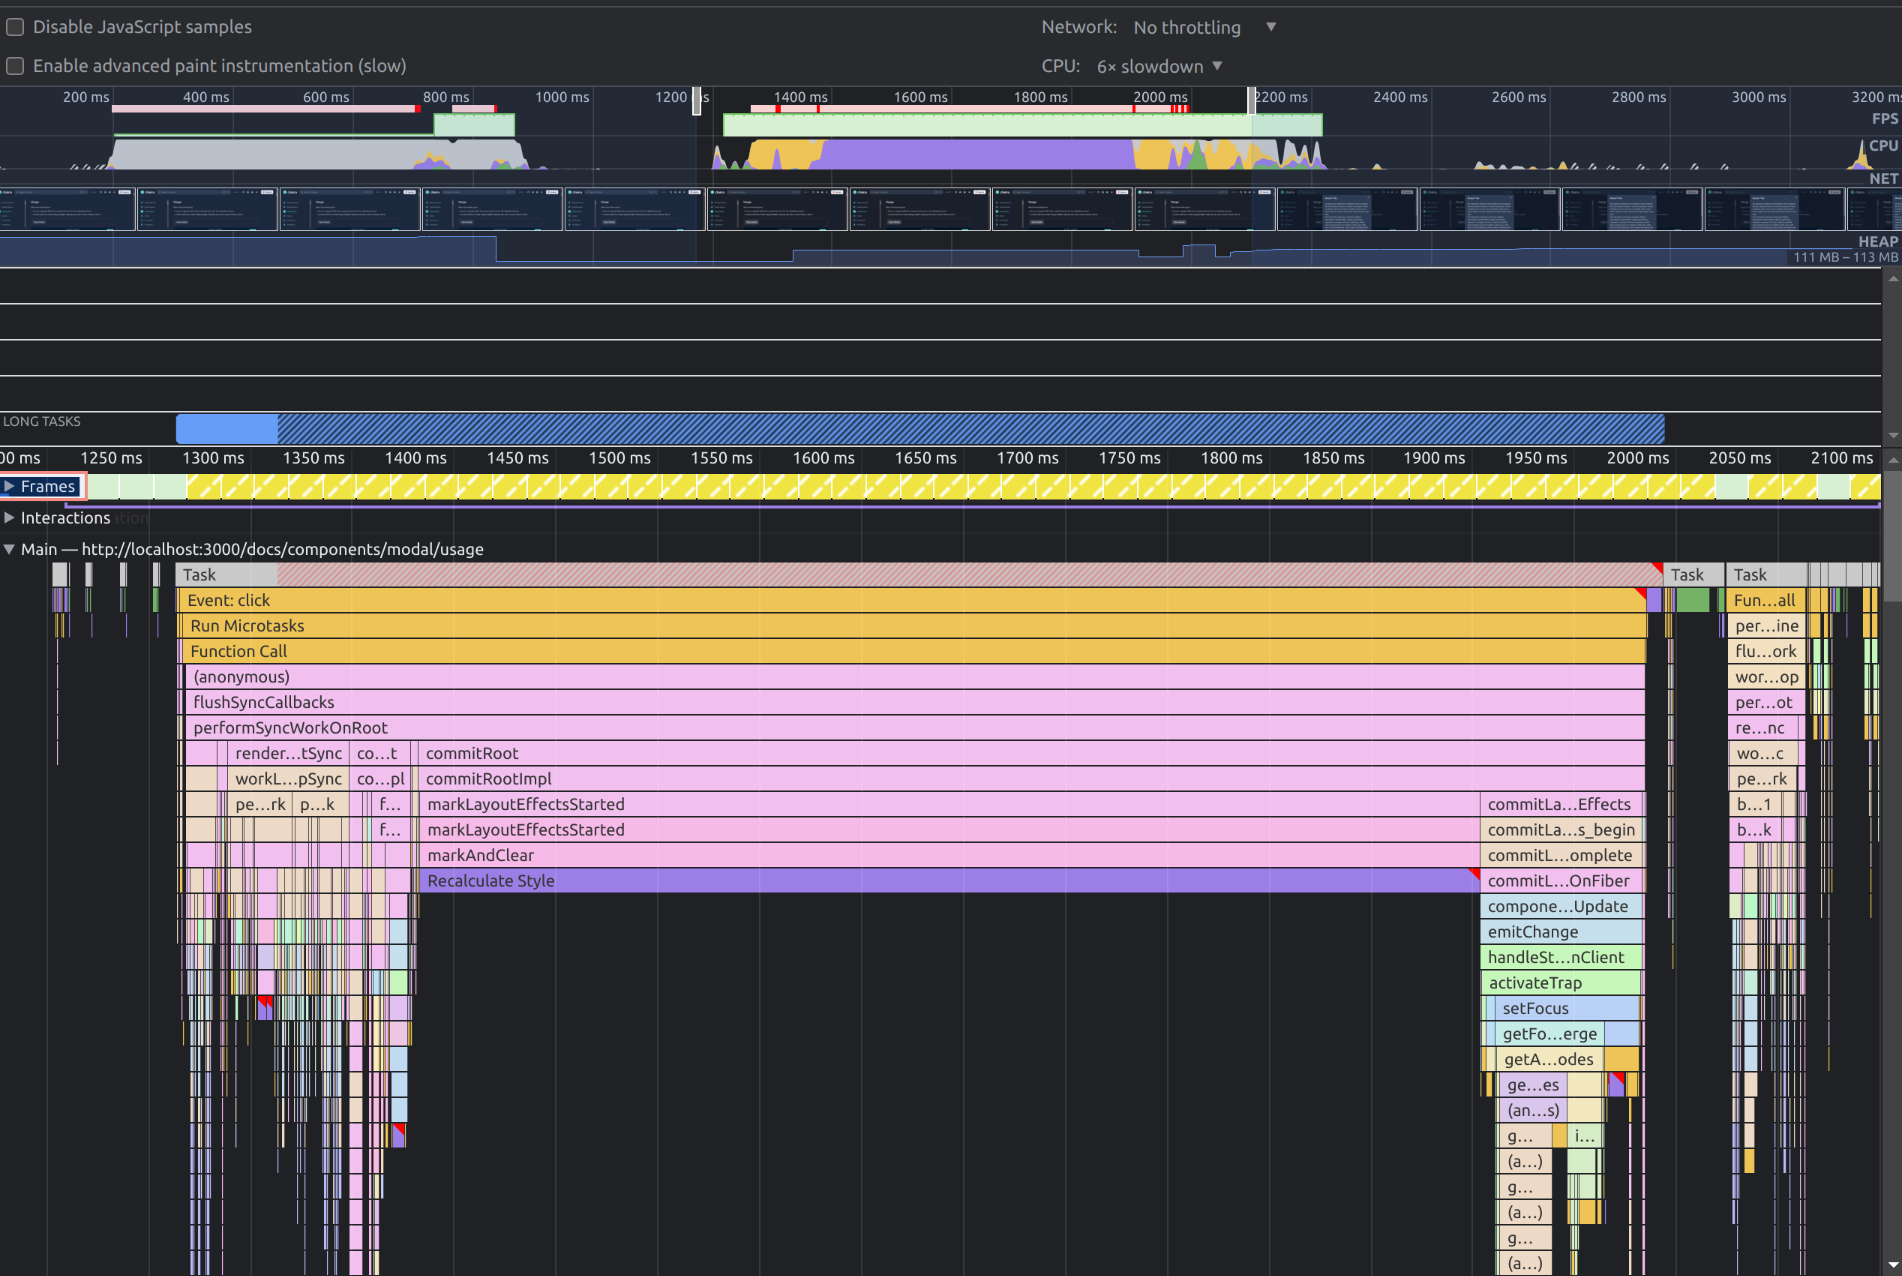1902x1276 pixels.
Task: Select the render…tSync entry
Action: click(289, 753)
